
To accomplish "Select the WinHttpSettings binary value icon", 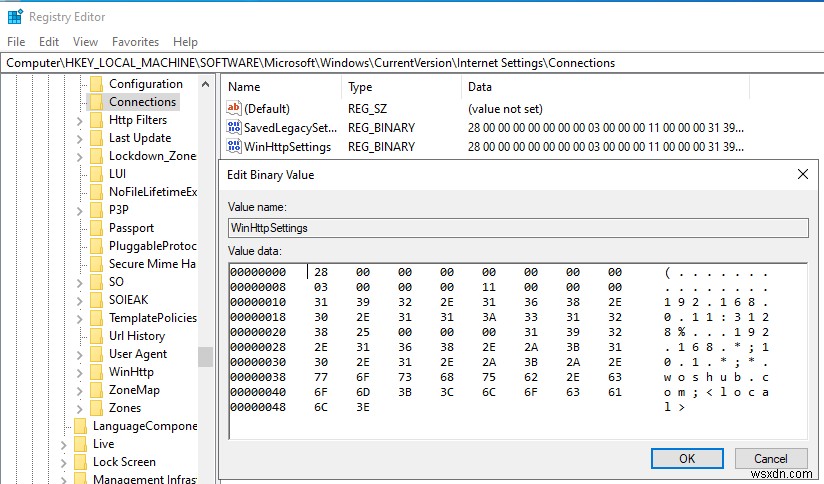I will click(234, 146).
